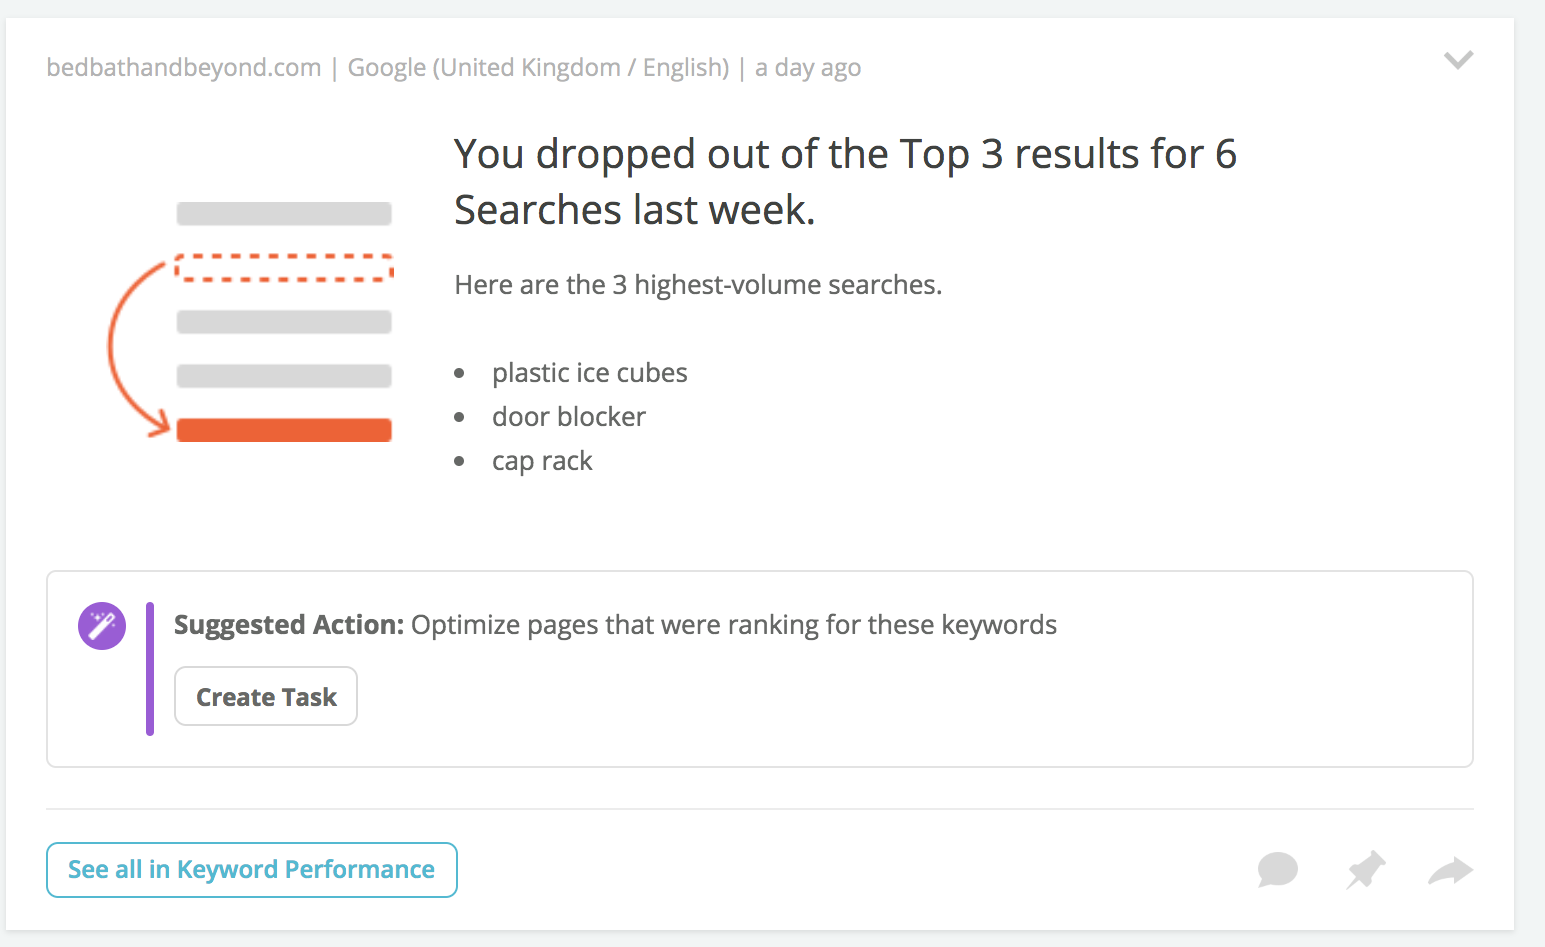The height and width of the screenshot is (947, 1545).
Task: Select the 'cap rack' keyword
Action: pyautogui.click(x=542, y=461)
